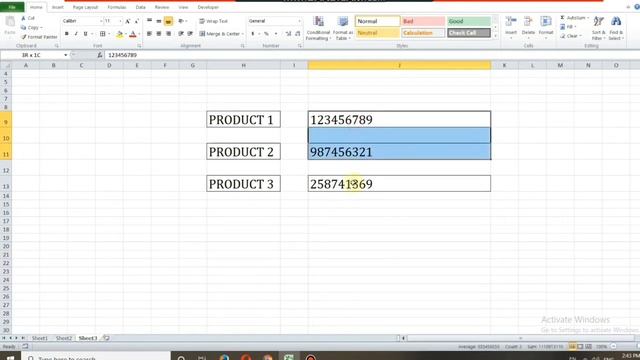Apply the red font color

(x=133, y=34)
